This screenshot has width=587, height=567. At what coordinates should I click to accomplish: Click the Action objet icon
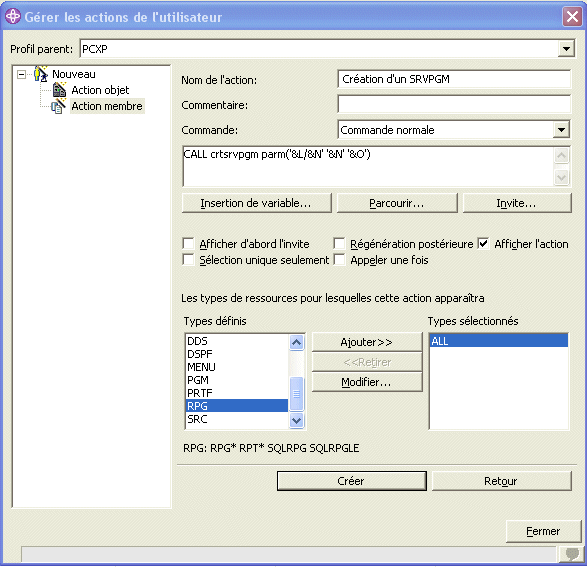(60, 90)
